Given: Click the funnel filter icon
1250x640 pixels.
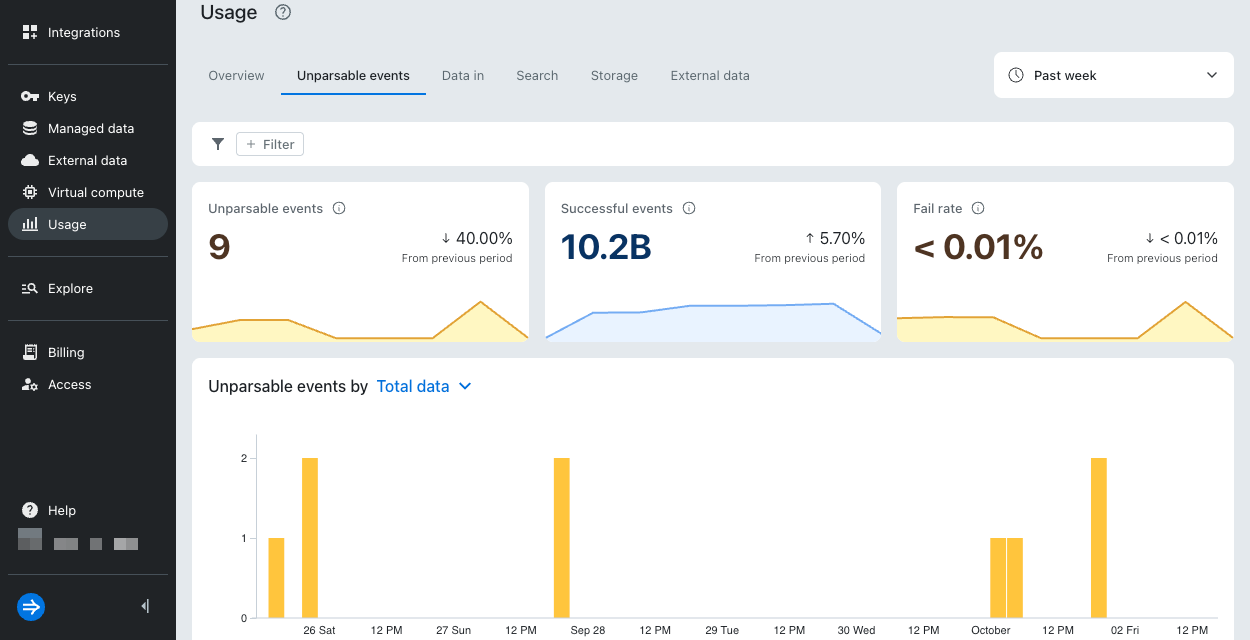Looking at the screenshot, I should pos(217,144).
